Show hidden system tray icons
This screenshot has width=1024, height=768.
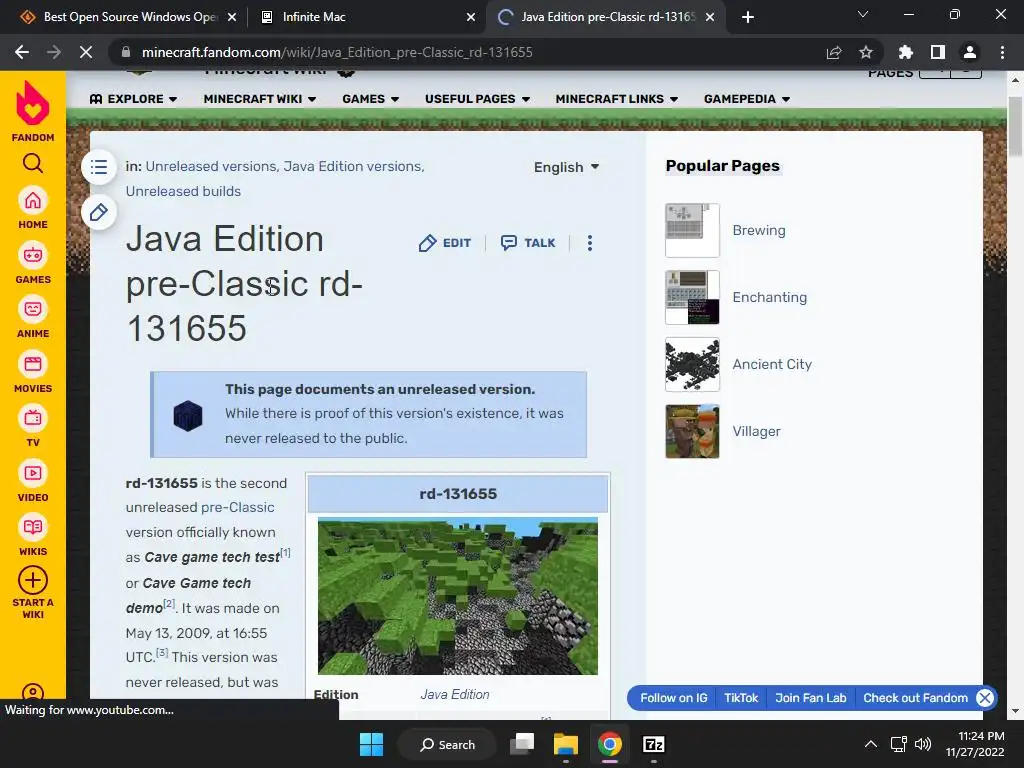(x=871, y=744)
